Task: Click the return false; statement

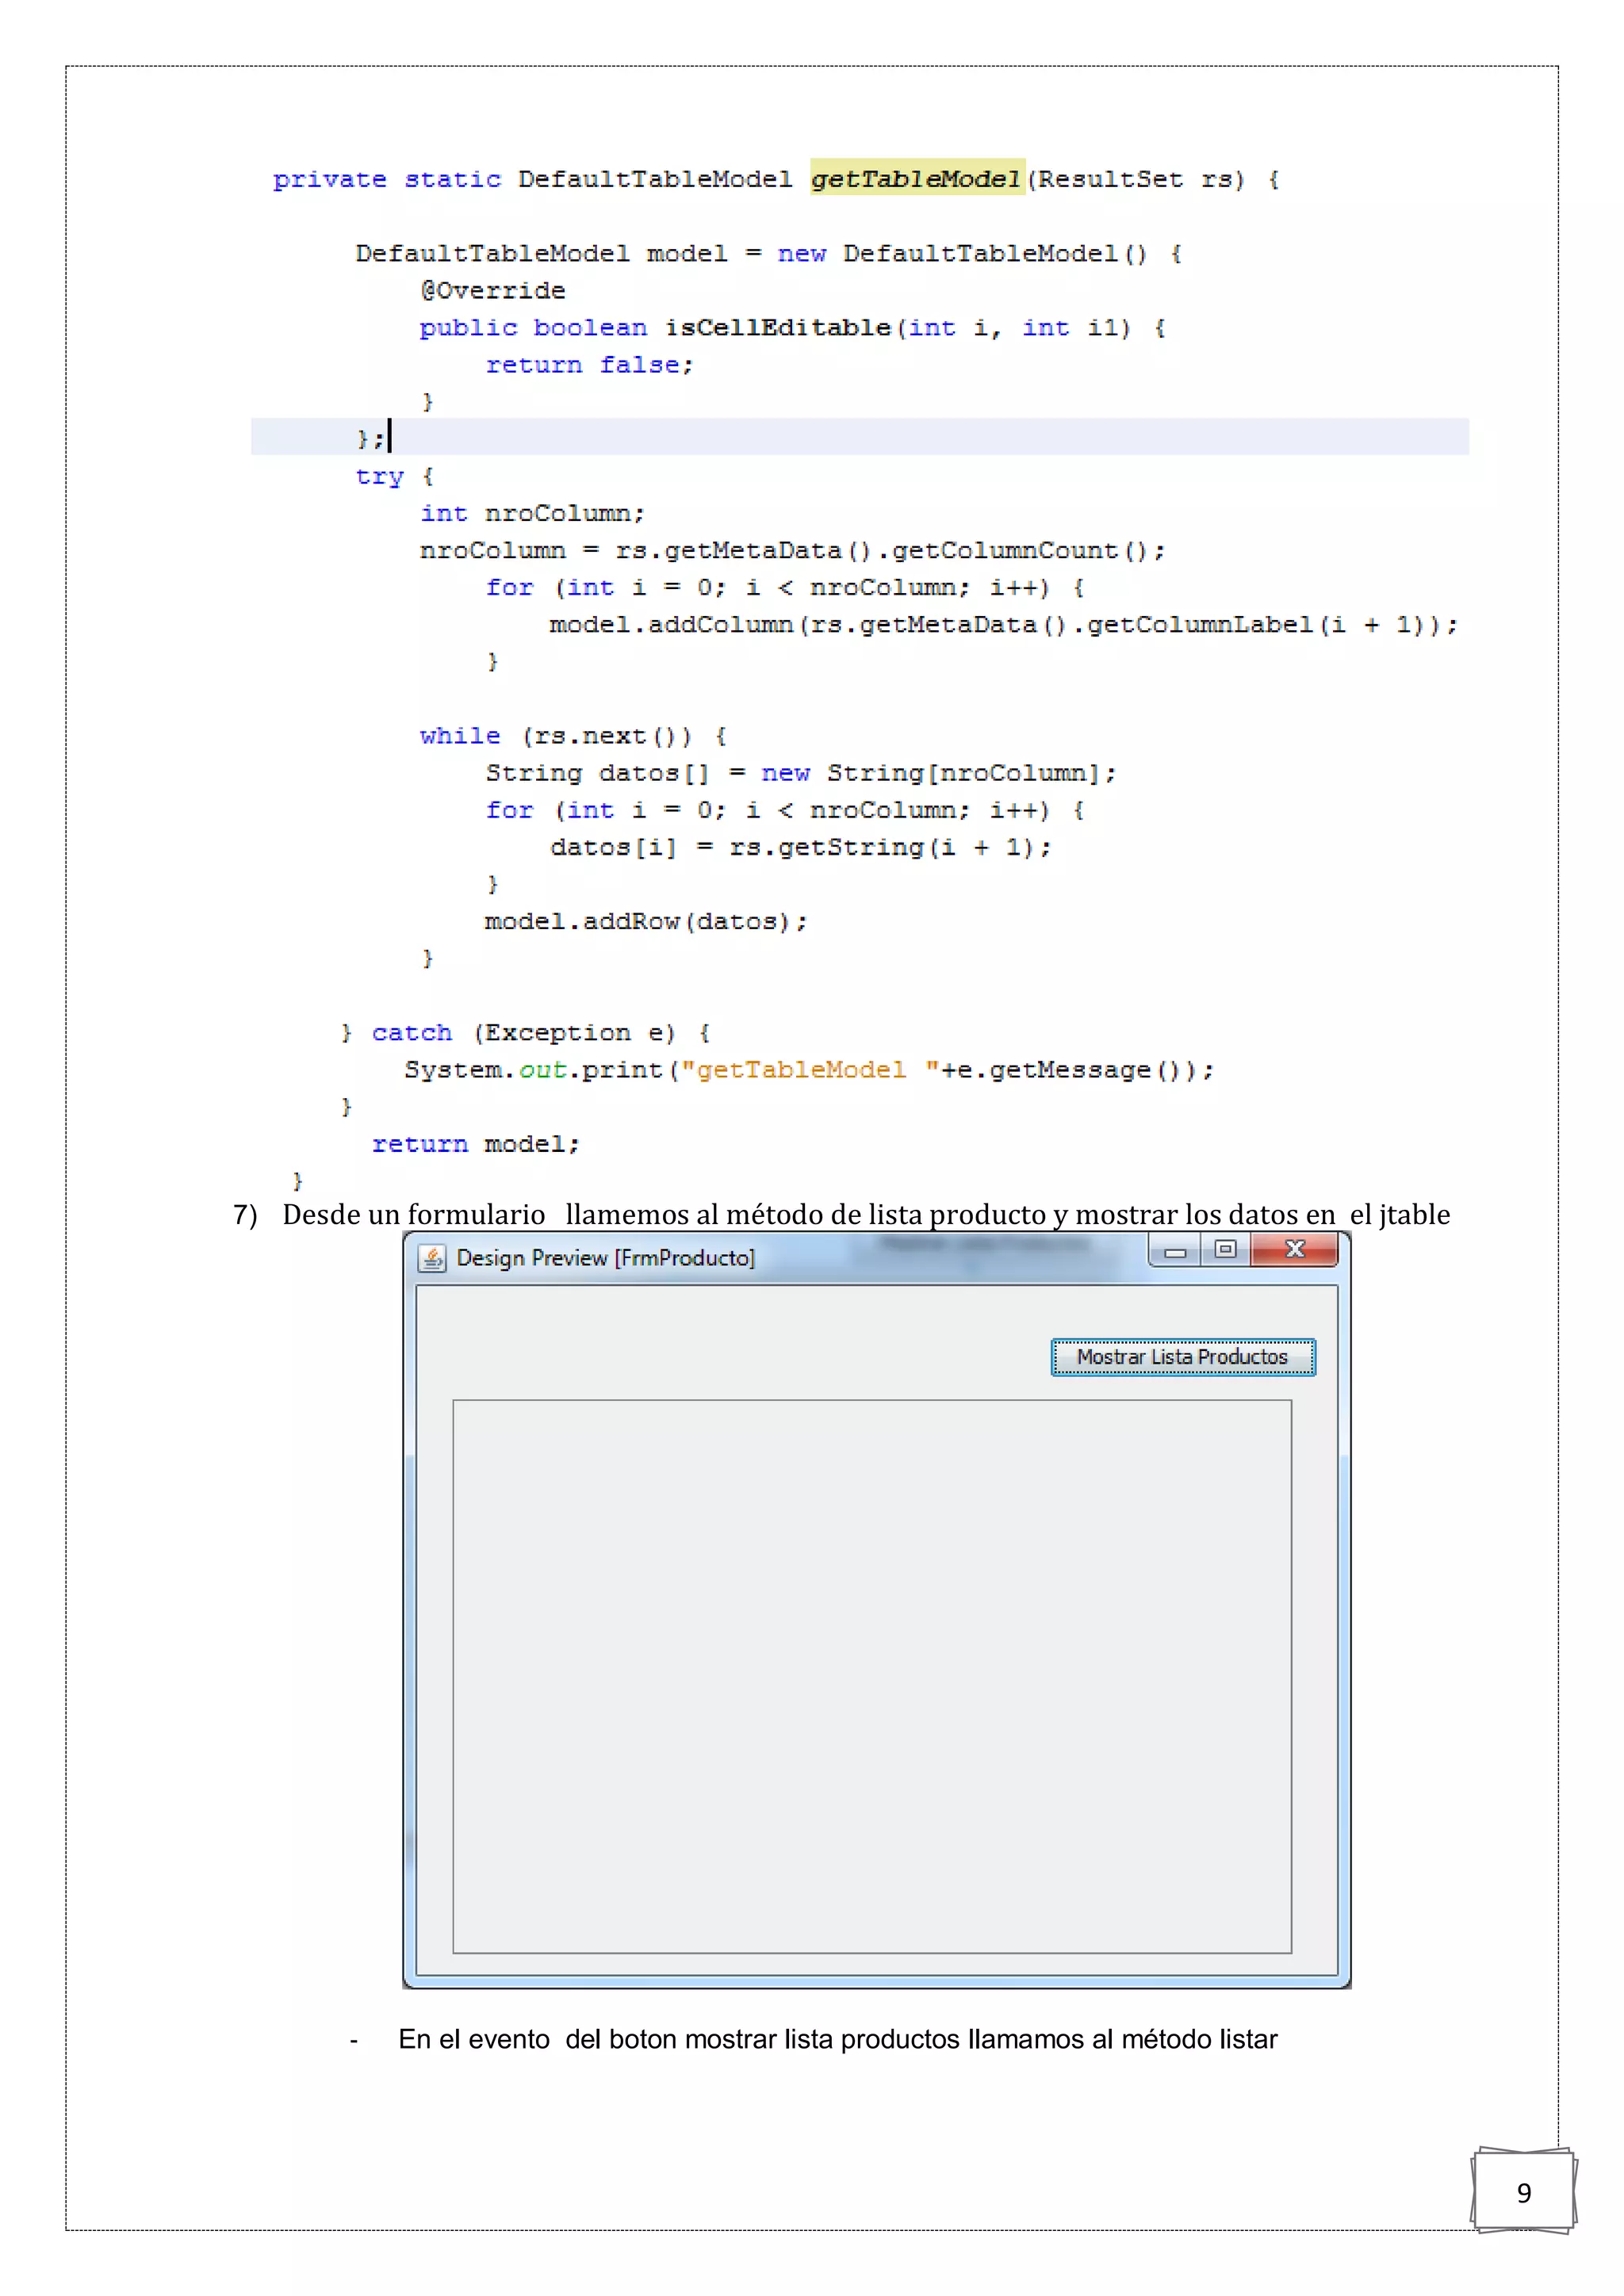Action: coord(589,365)
